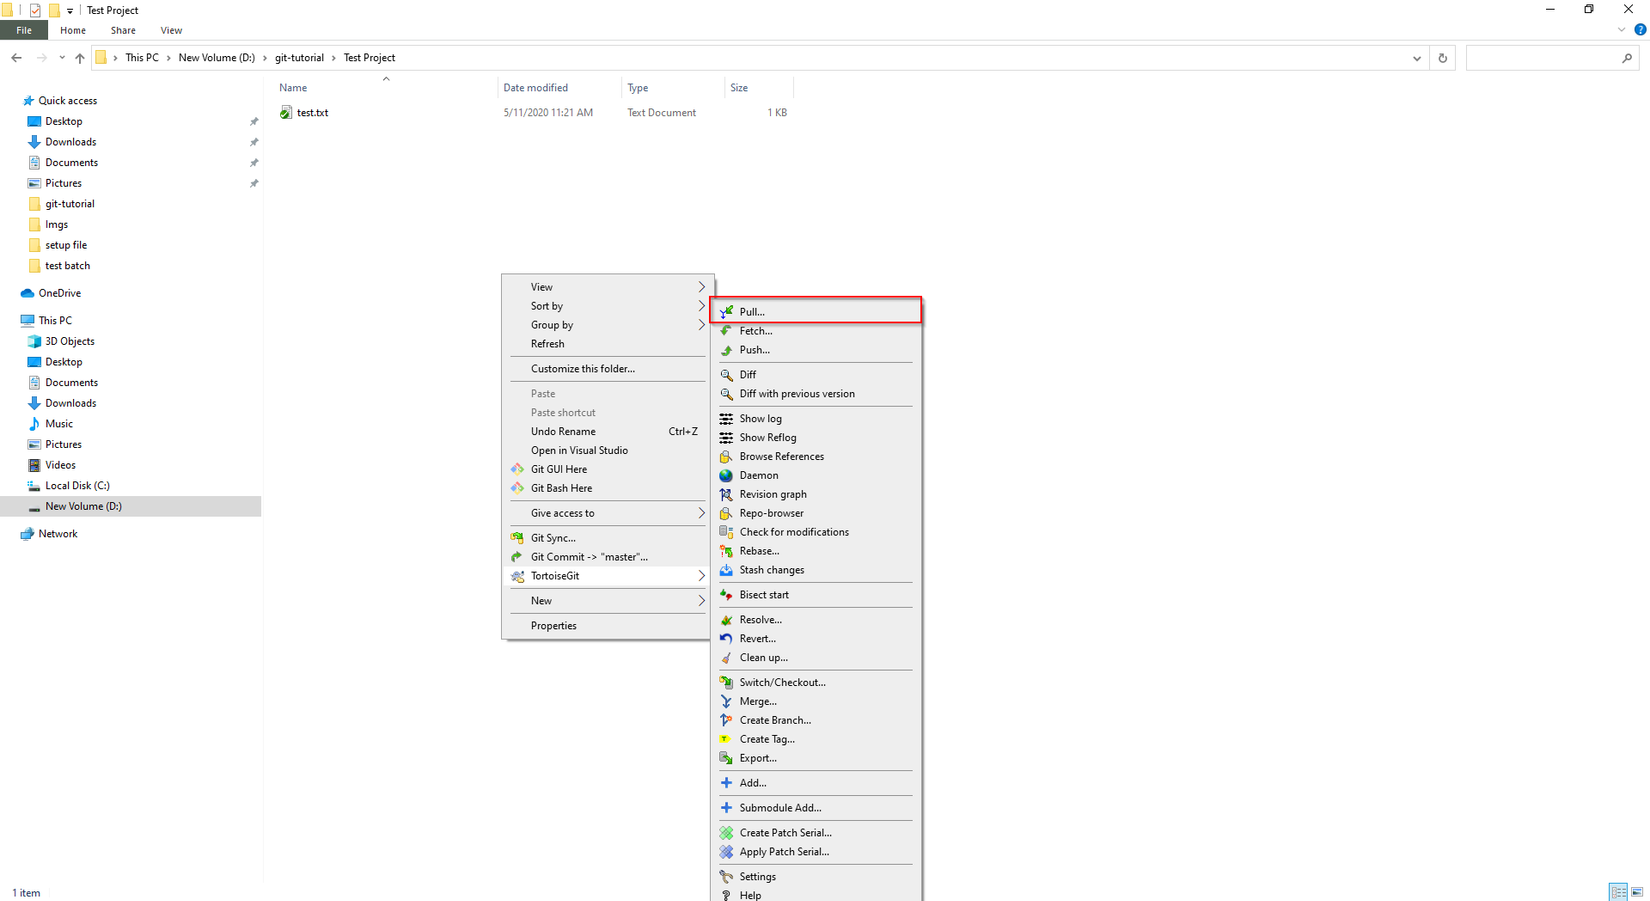Click the Switch/Checkout icon
Image resolution: width=1650 pixels, height=901 pixels.
pos(727,683)
